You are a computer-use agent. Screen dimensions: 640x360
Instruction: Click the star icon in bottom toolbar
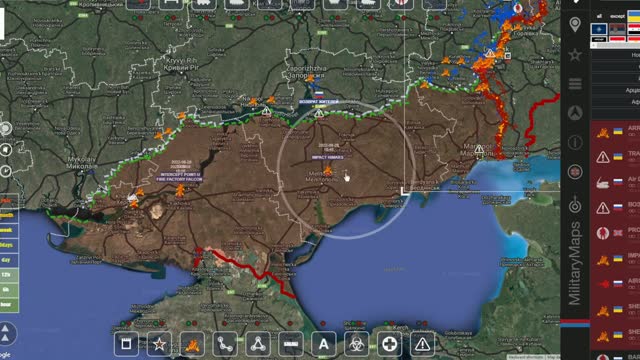159,344
